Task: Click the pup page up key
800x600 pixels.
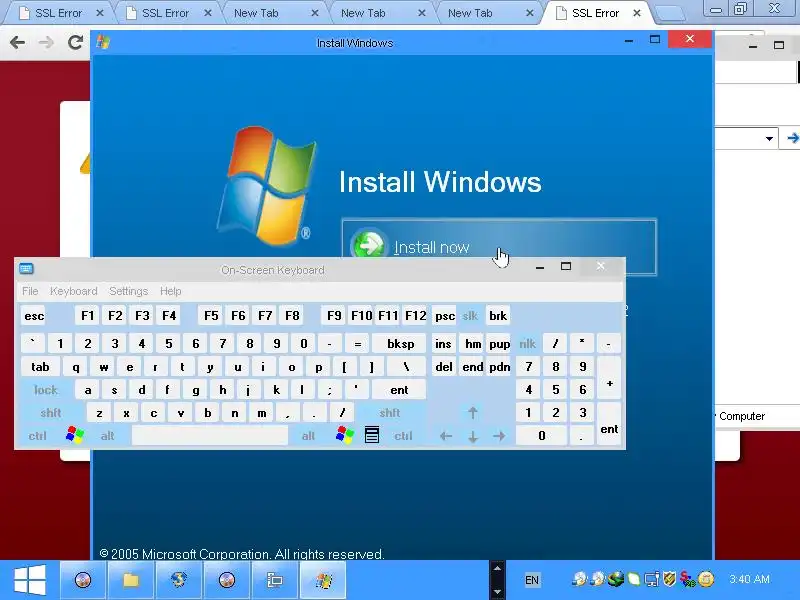Action: click(499, 344)
